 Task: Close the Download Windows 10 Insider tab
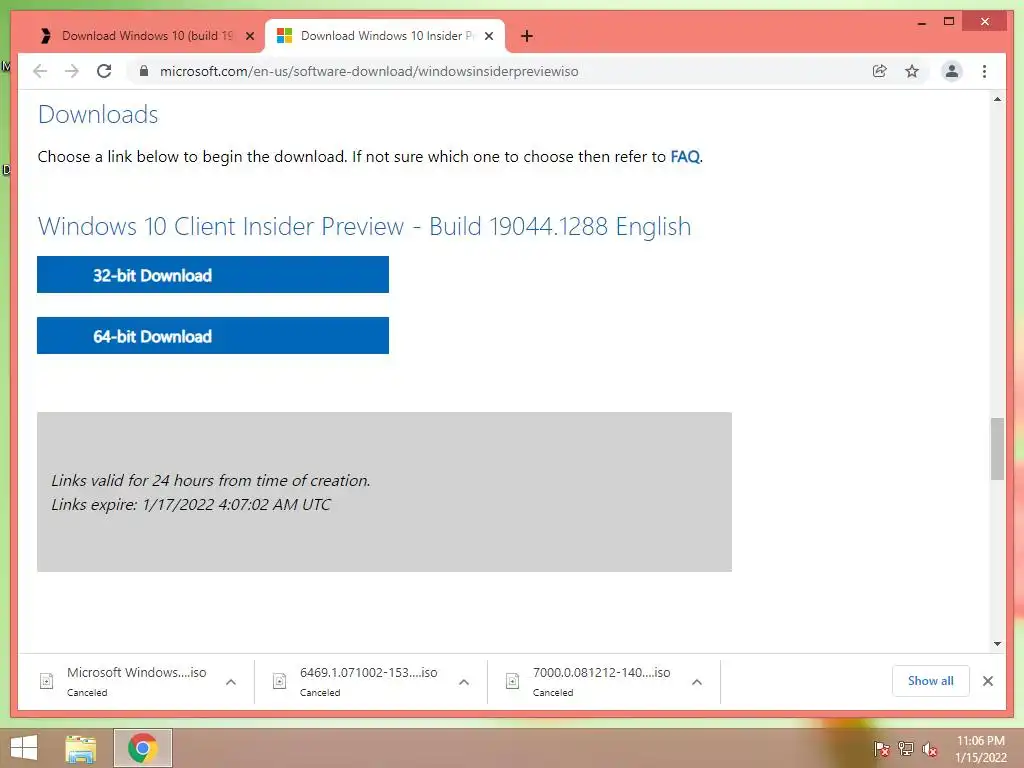pyautogui.click(x=488, y=36)
